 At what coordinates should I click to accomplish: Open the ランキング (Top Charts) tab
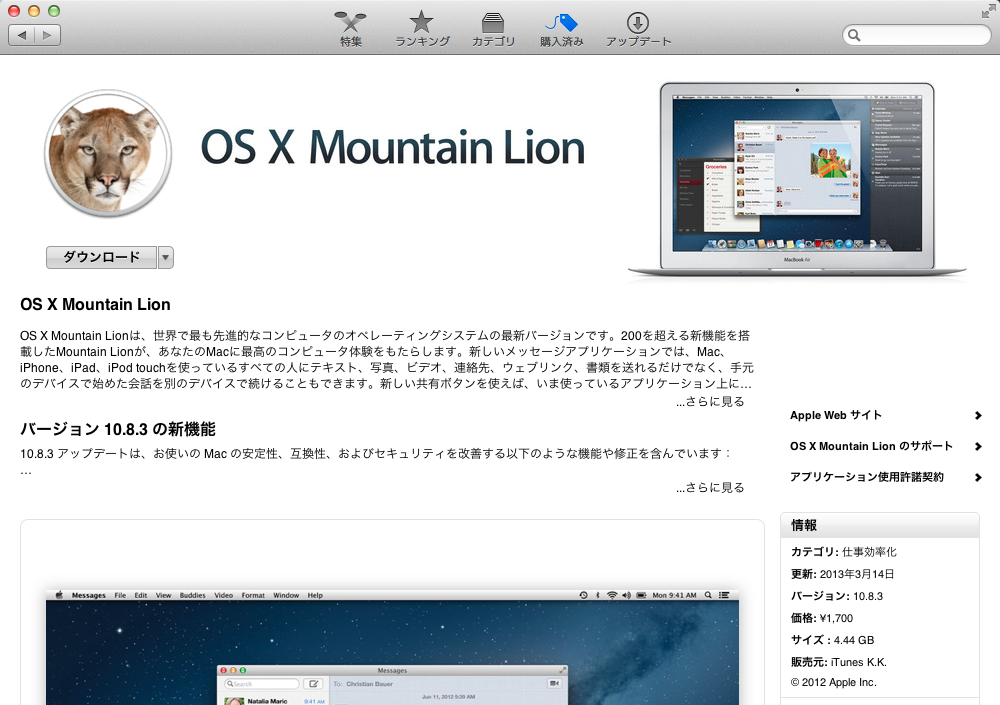422,29
